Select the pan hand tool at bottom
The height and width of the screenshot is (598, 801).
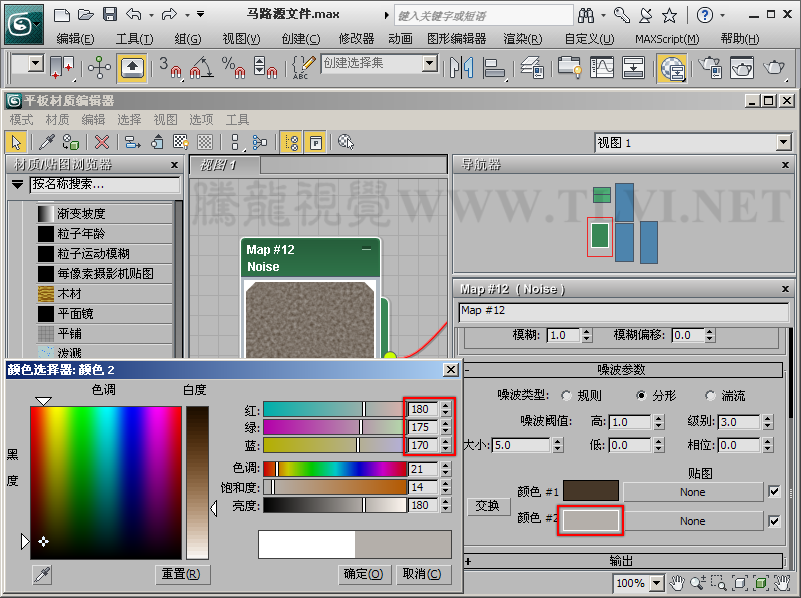[677, 583]
